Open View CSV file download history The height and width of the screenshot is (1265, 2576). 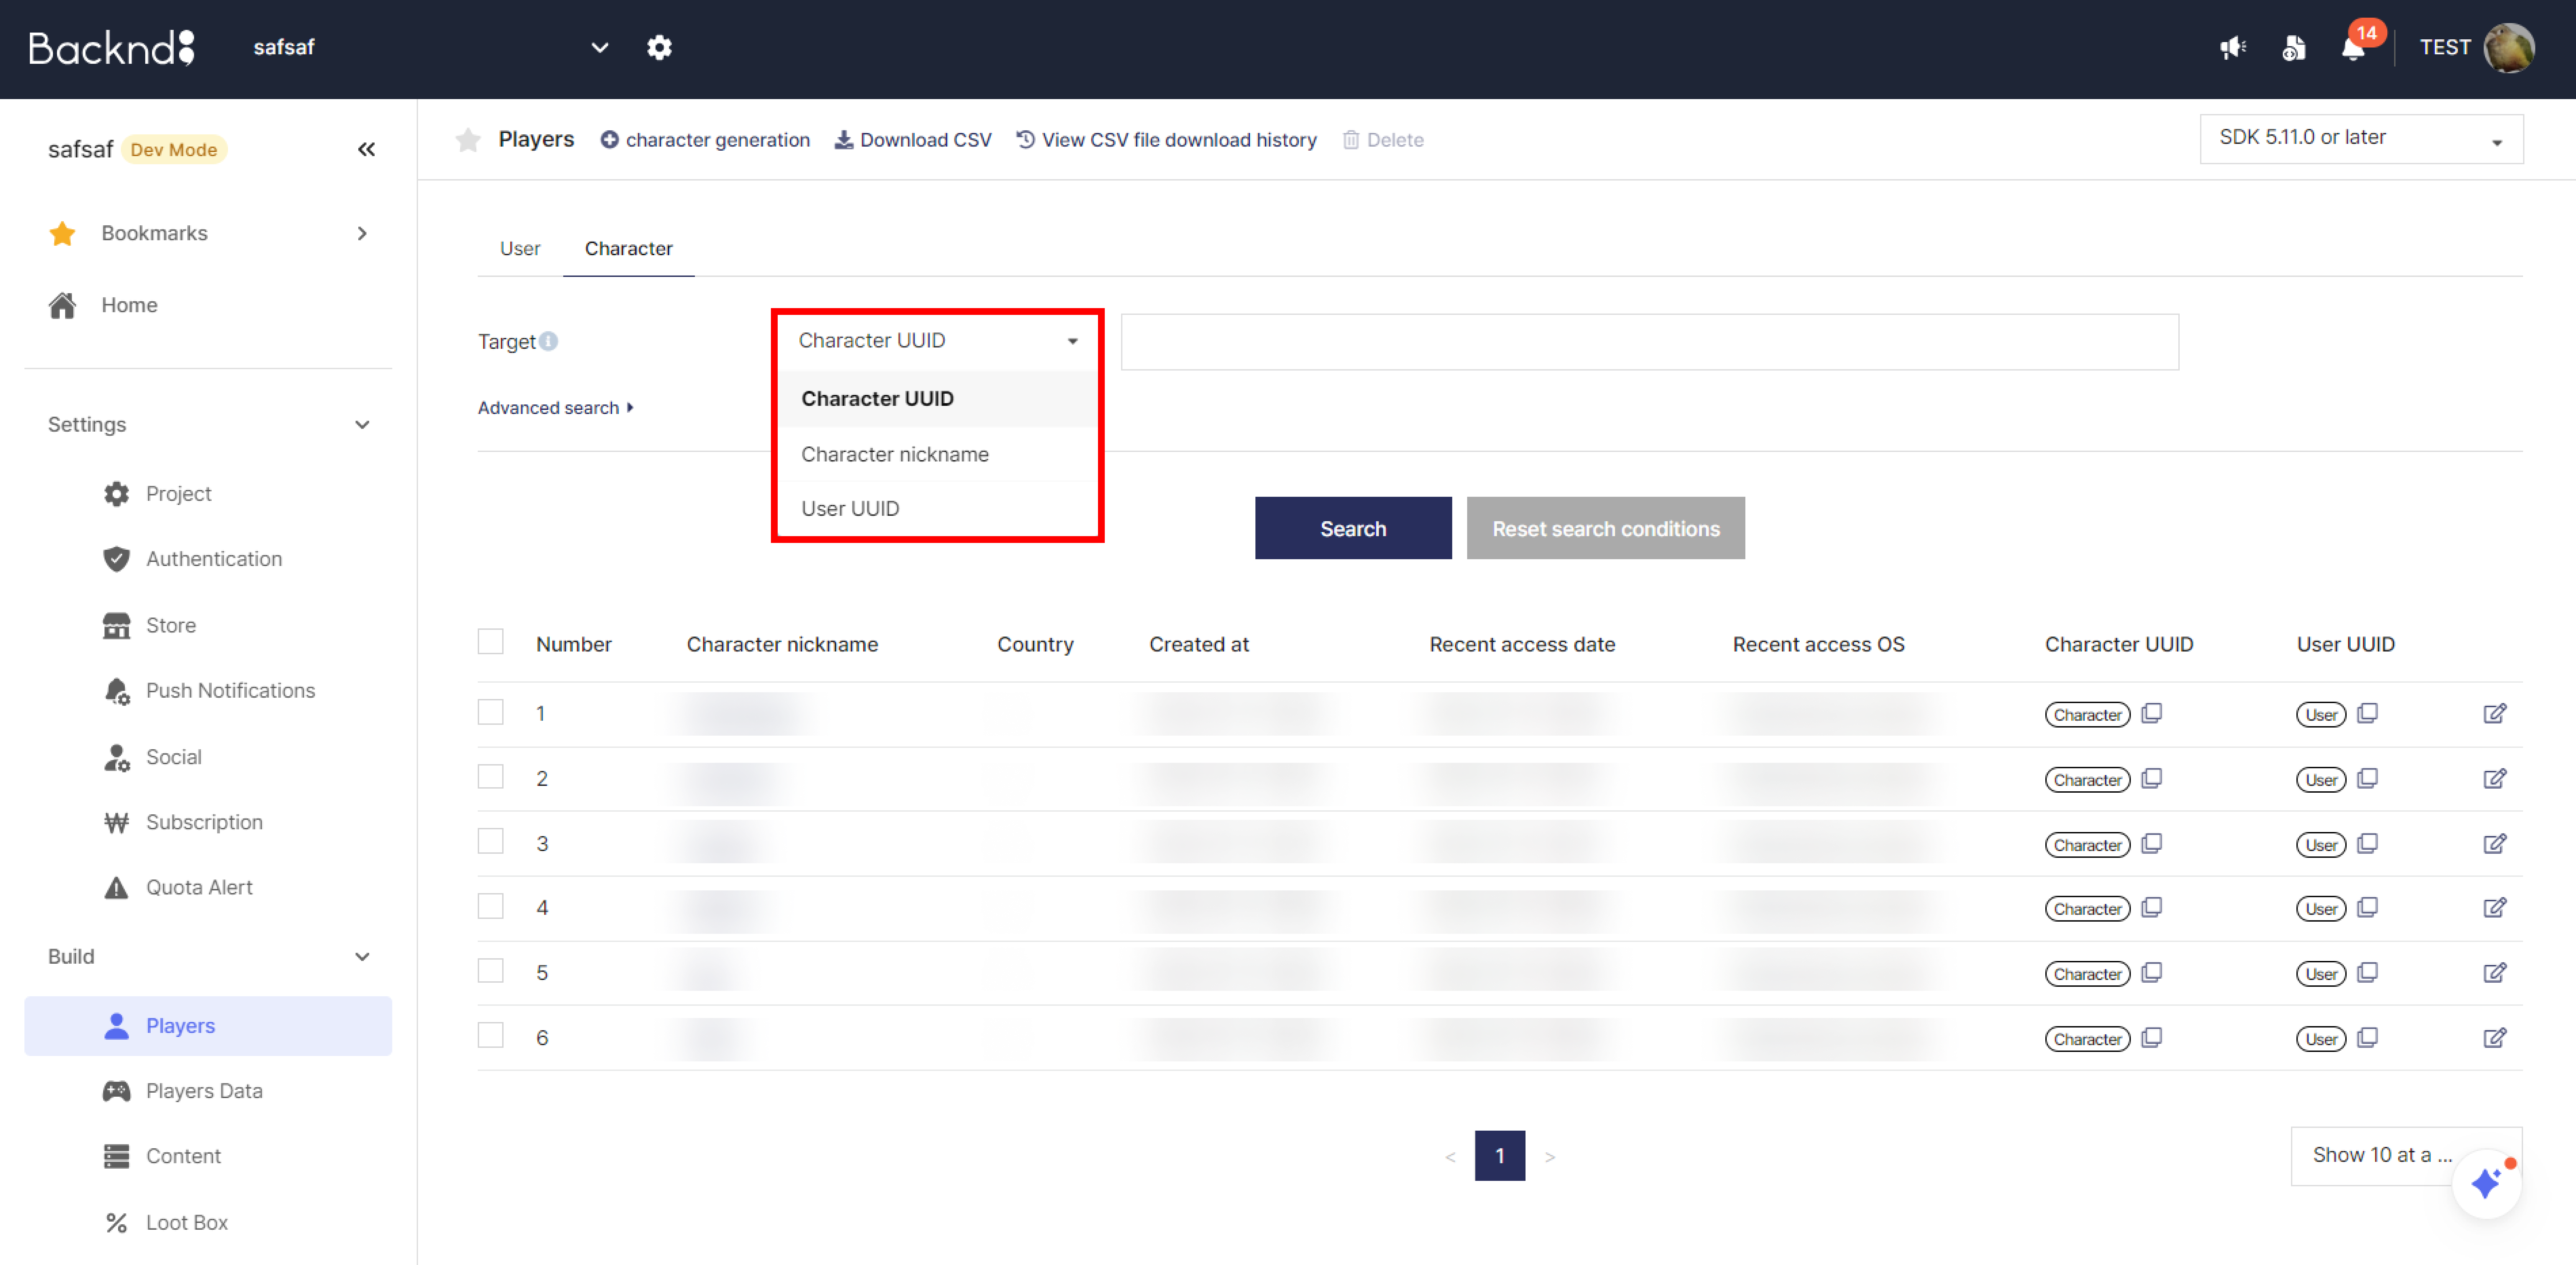(x=1166, y=140)
